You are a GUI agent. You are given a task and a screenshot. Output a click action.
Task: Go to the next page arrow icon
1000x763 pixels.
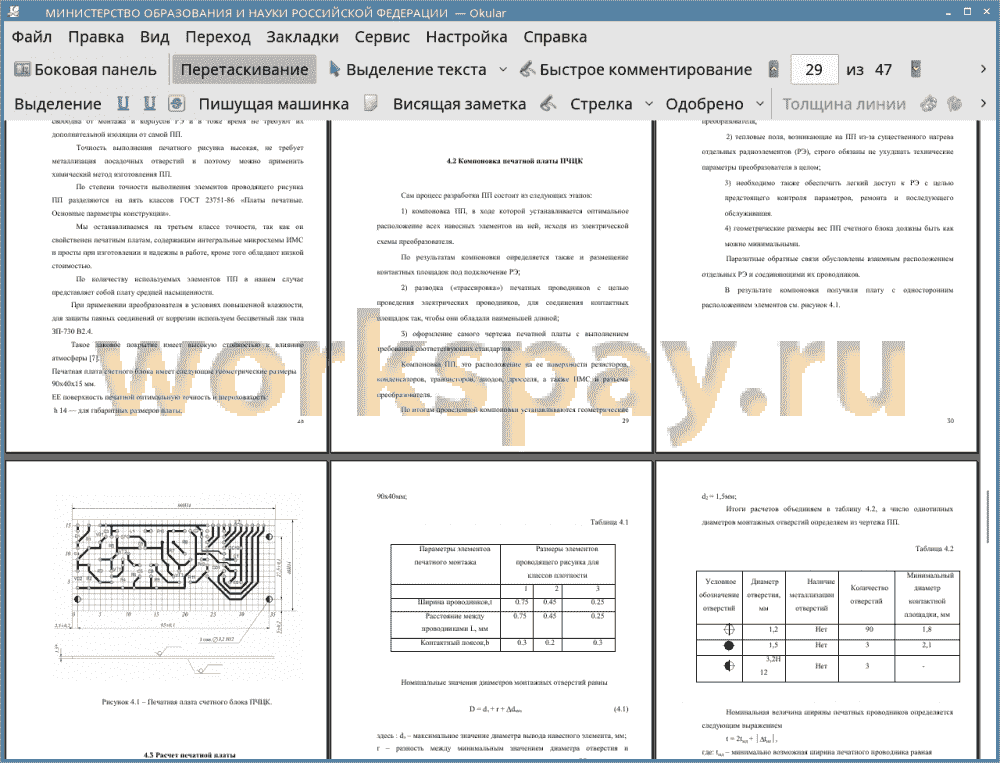pyautogui.click(x=916, y=70)
